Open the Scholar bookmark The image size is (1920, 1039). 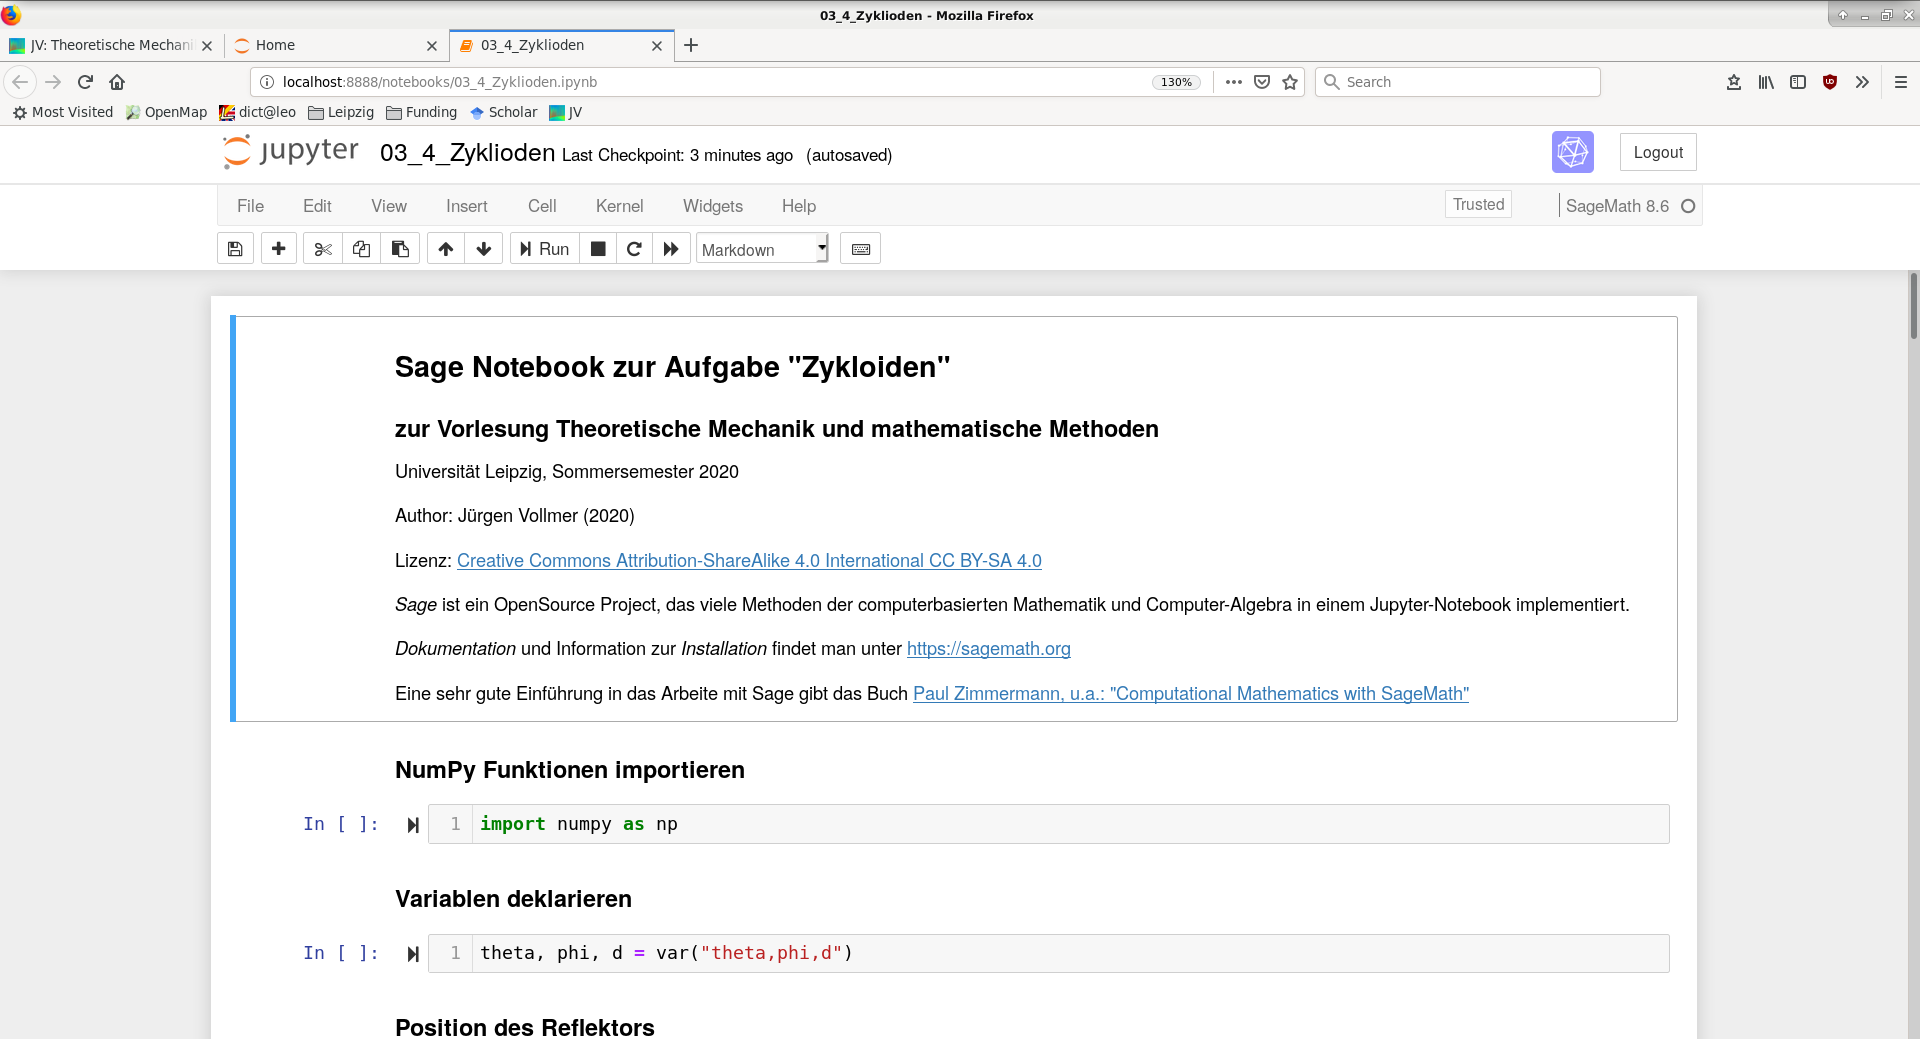click(504, 112)
